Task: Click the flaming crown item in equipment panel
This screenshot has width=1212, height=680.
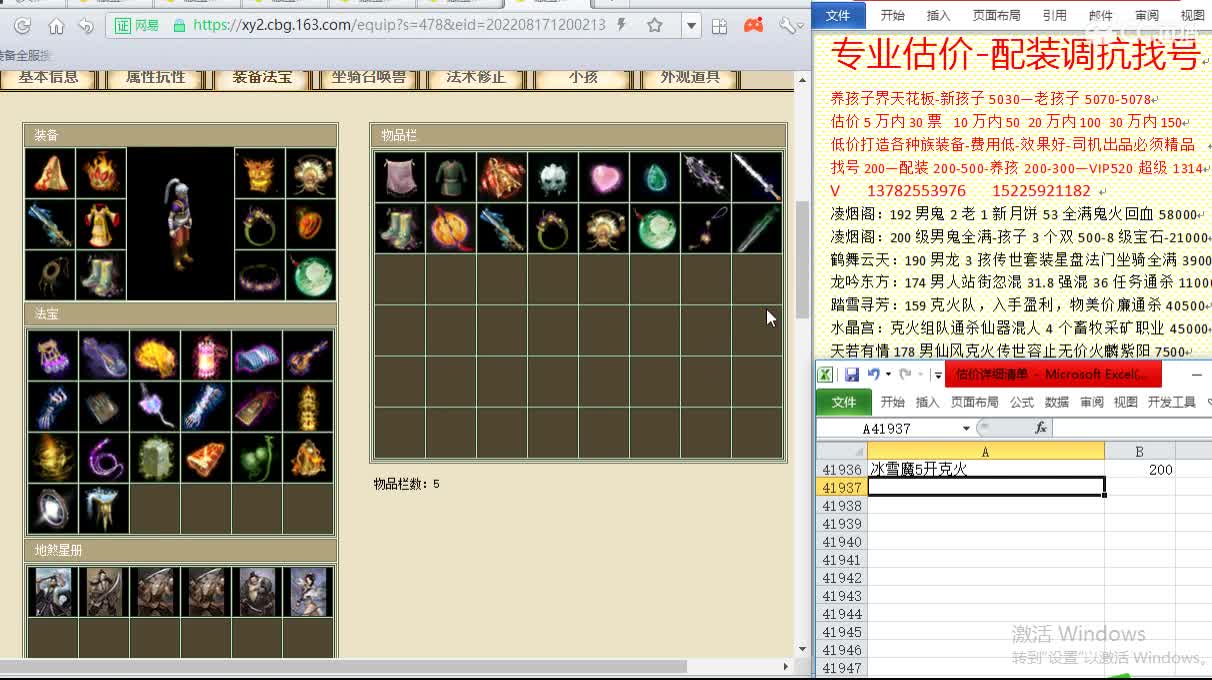Action: (101, 173)
